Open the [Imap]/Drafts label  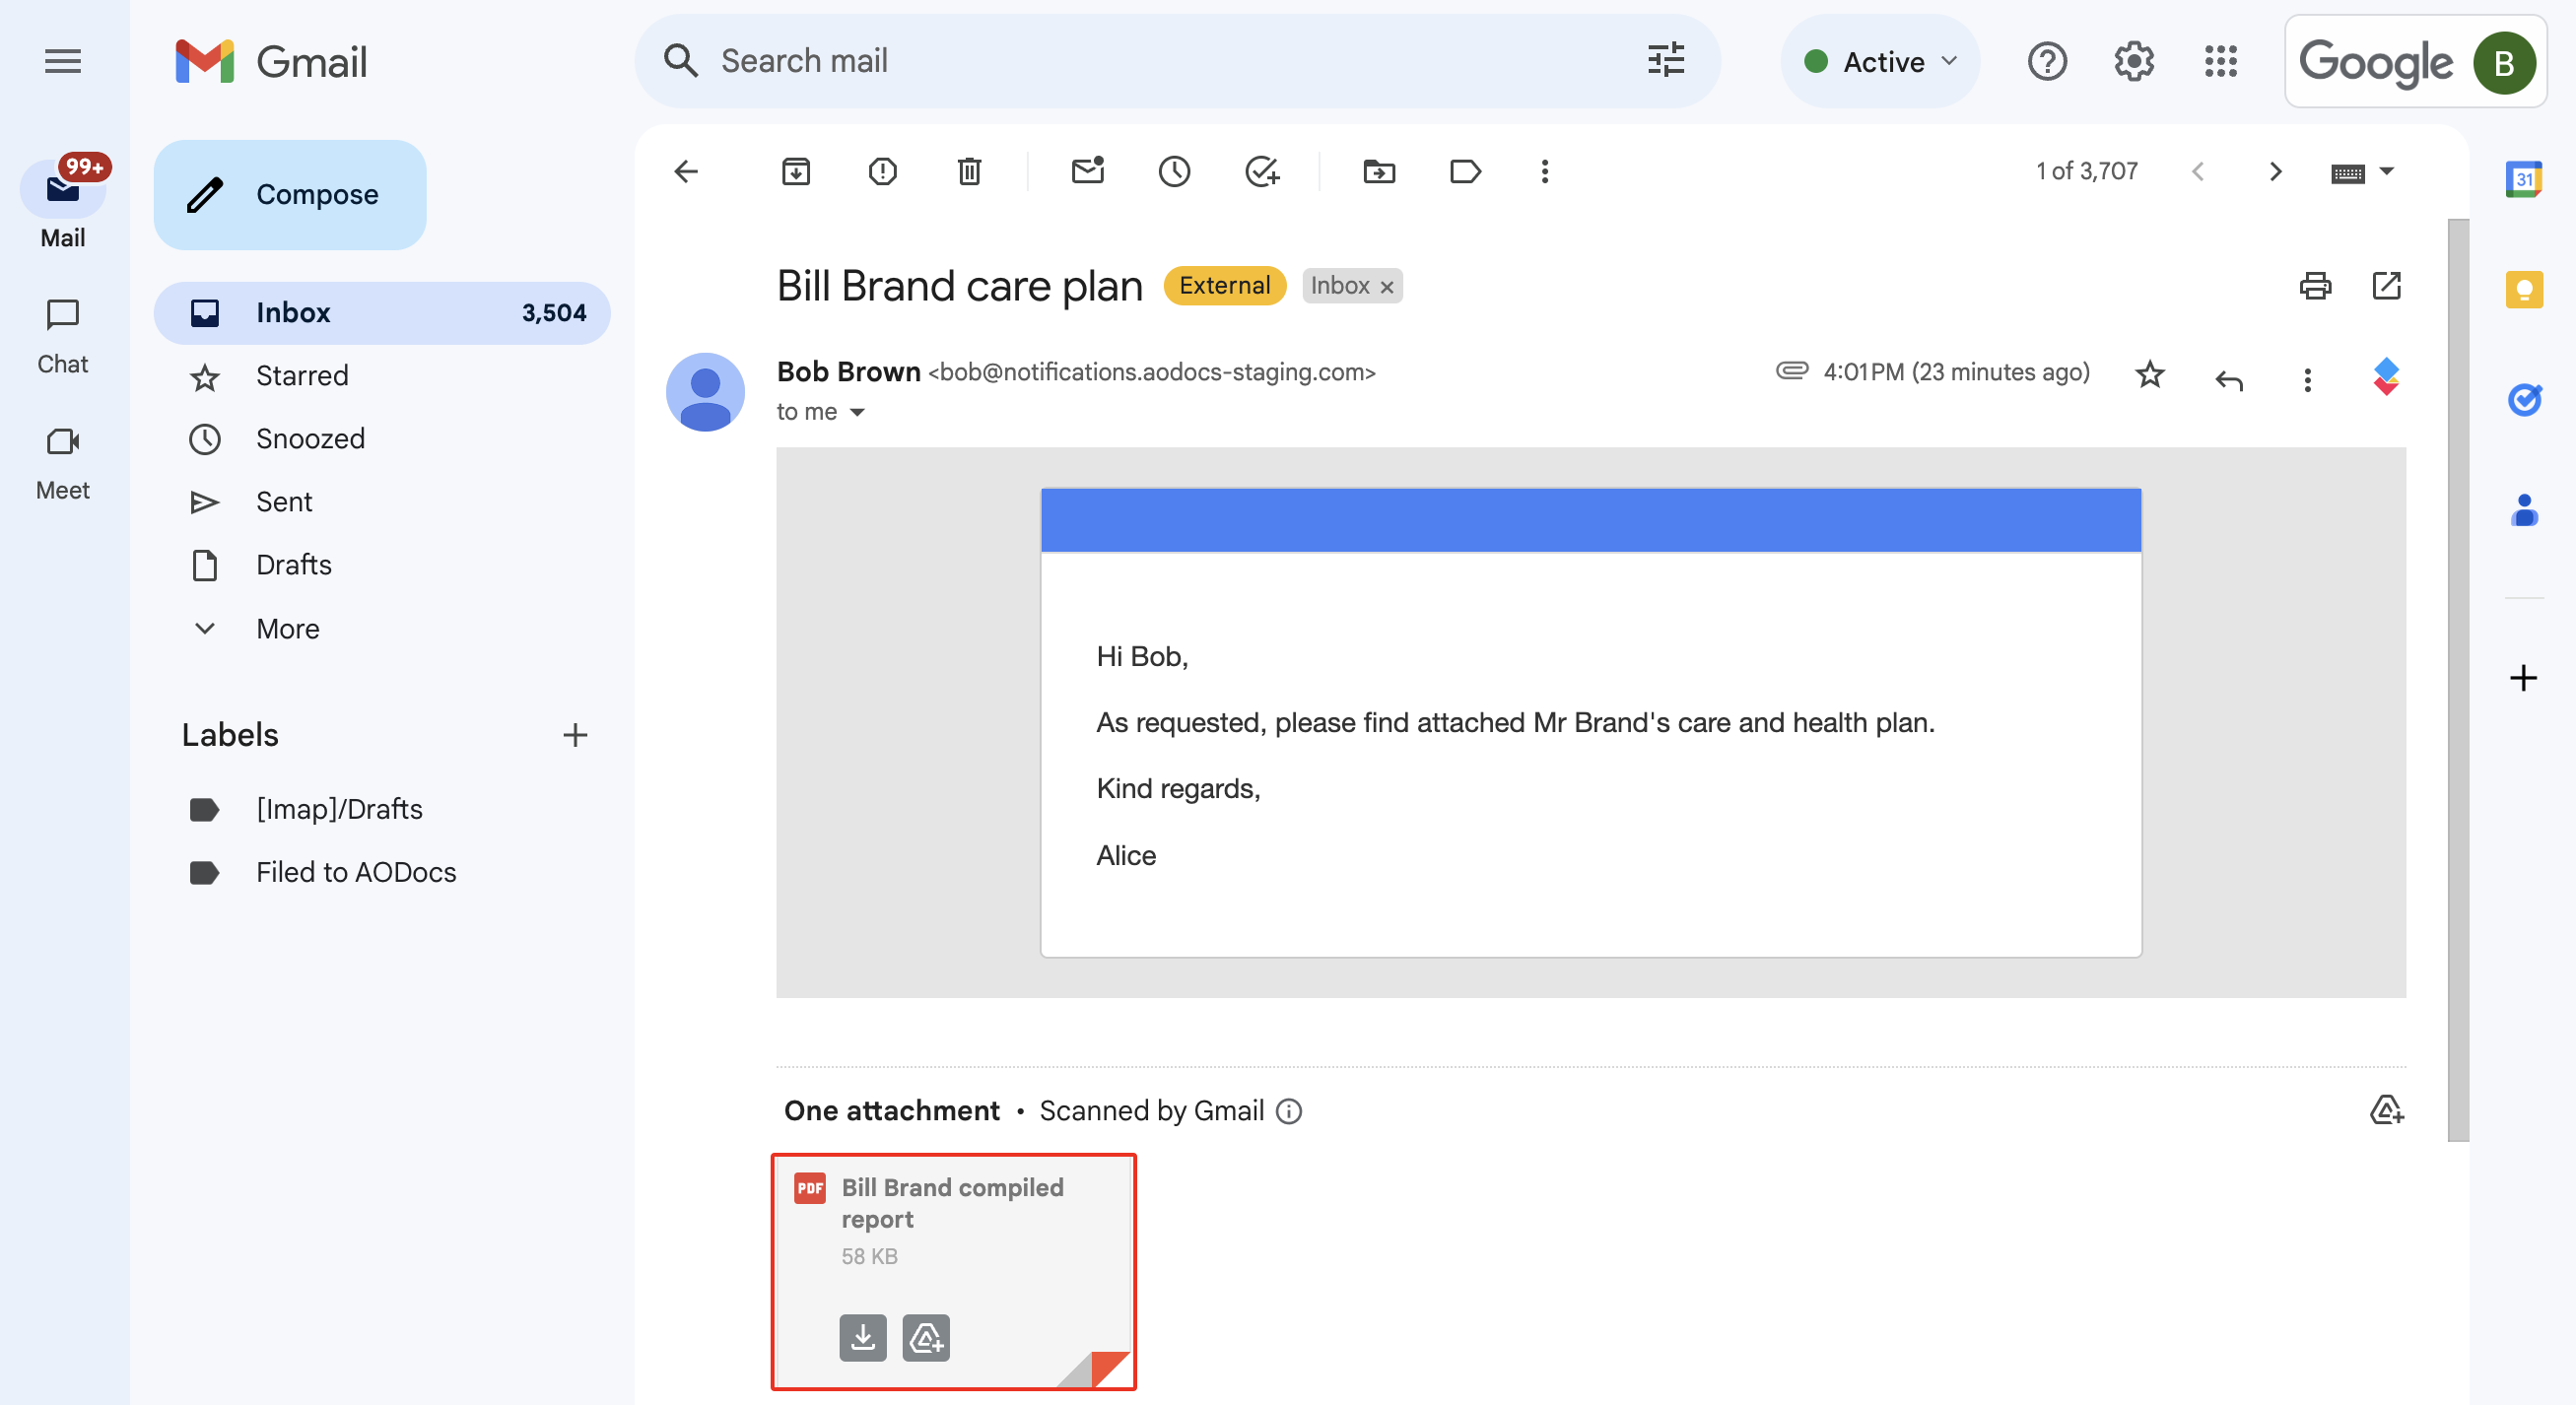point(382,809)
